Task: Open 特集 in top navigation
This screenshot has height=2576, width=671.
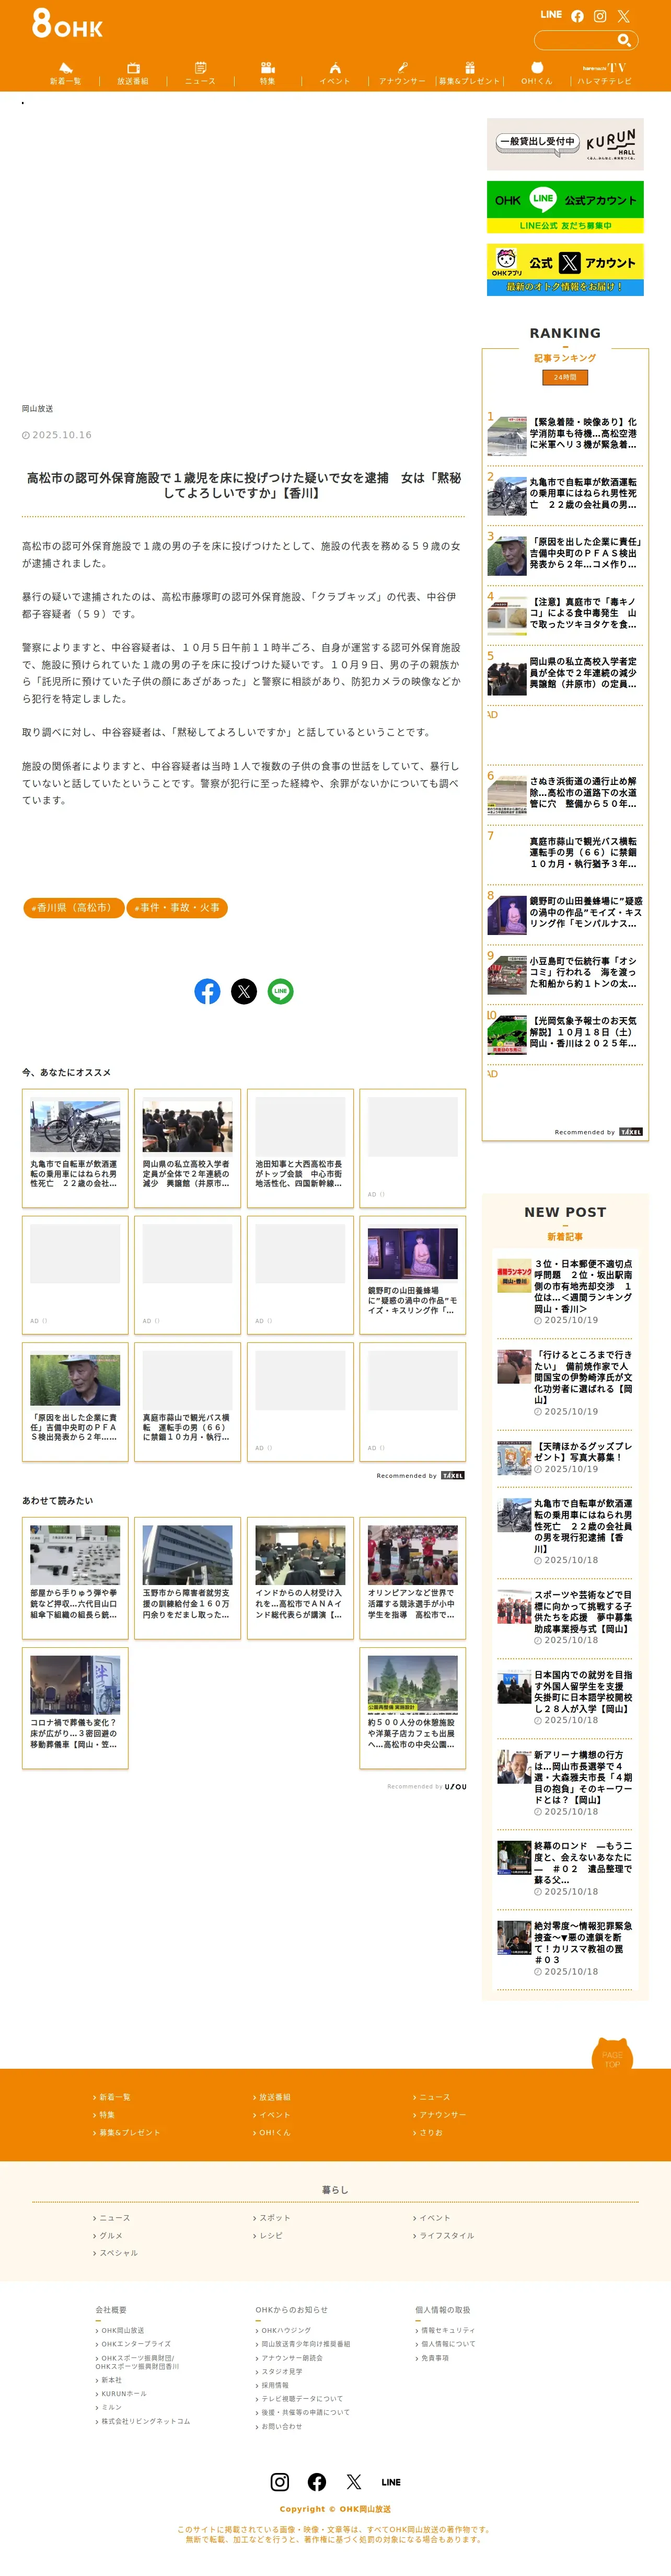Action: pos(267,74)
